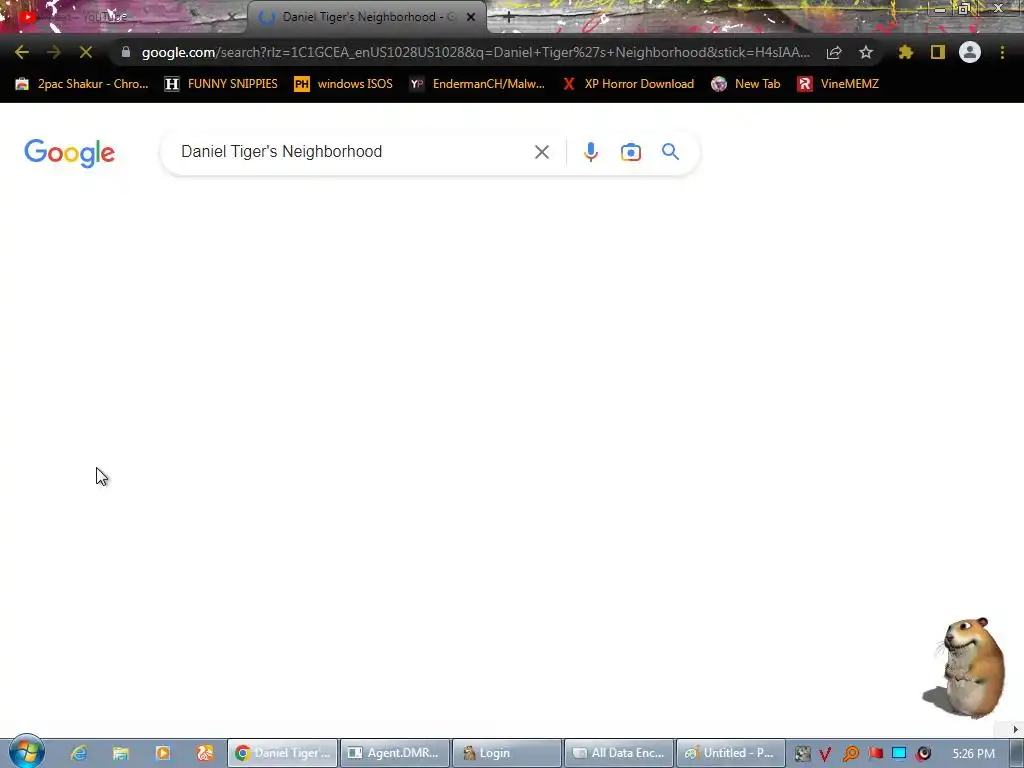Image resolution: width=1024 pixels, height=768 pixels.
Task: Launch Internet Explorer from the taskbar
Action: (79, 753)
